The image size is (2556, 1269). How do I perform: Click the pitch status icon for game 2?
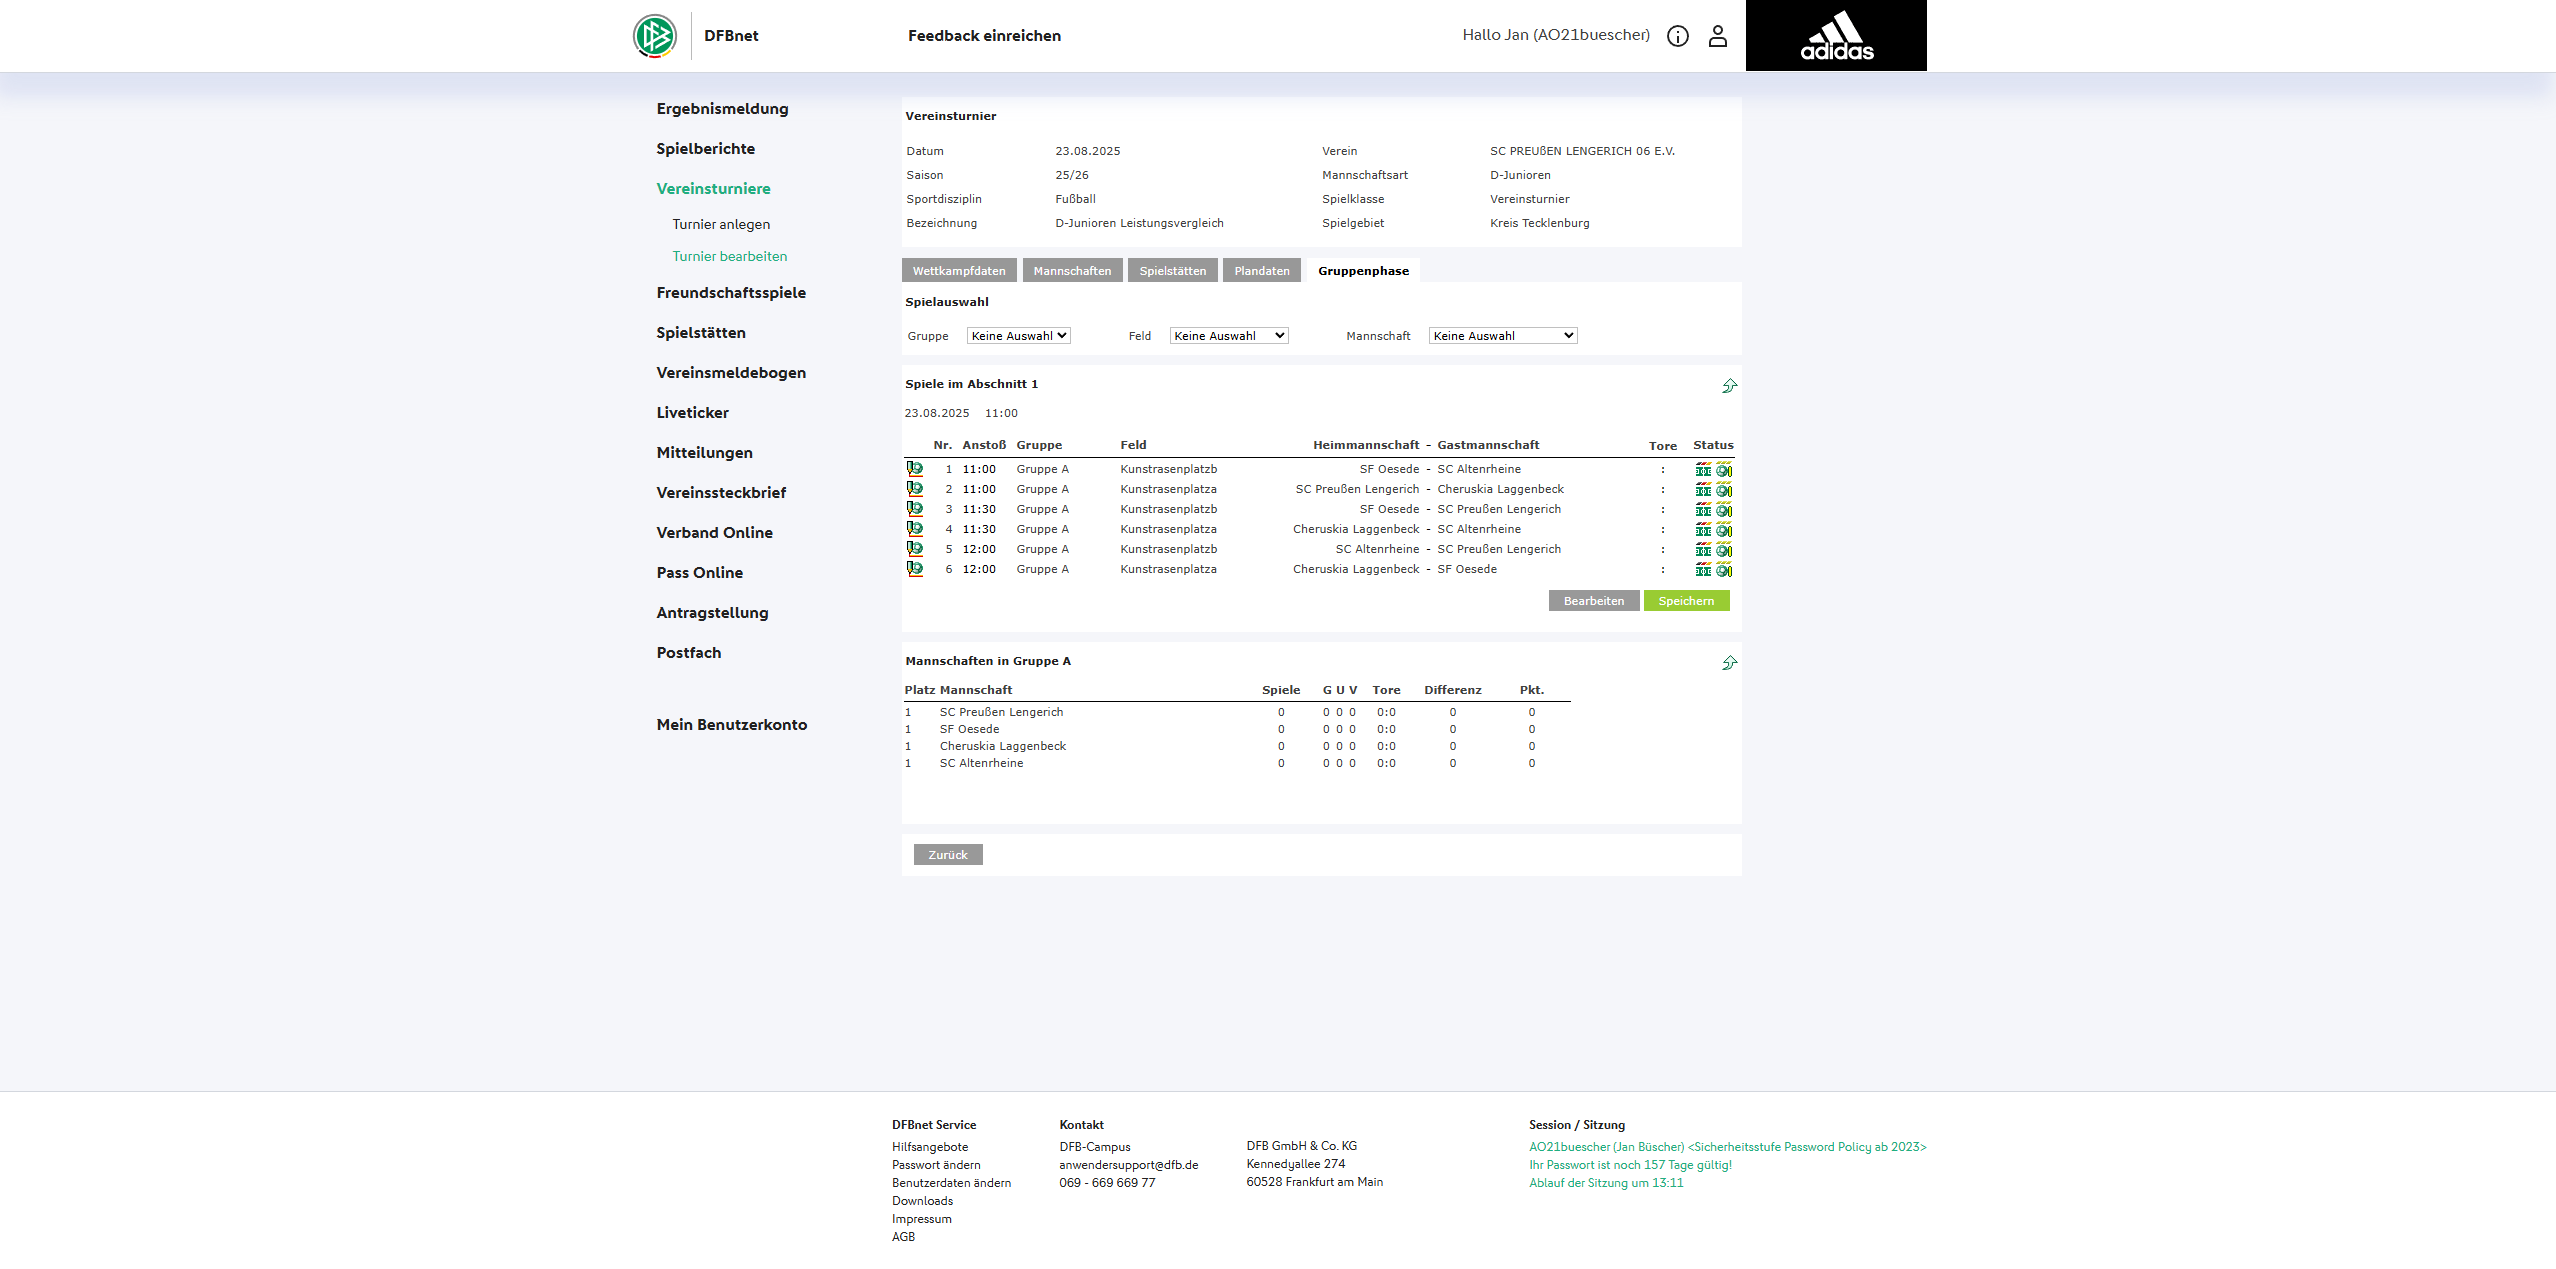pyautogui.click(x=1703, y=490)
